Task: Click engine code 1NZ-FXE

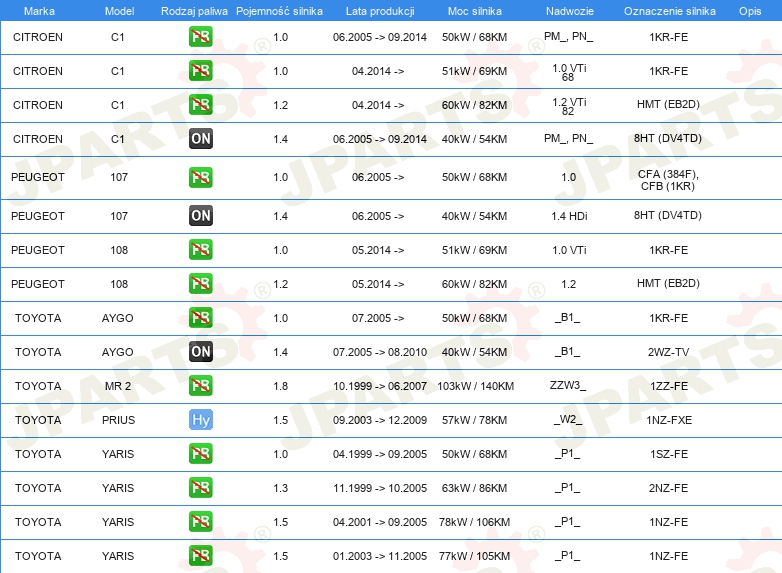Action: (x=669, y=420)
